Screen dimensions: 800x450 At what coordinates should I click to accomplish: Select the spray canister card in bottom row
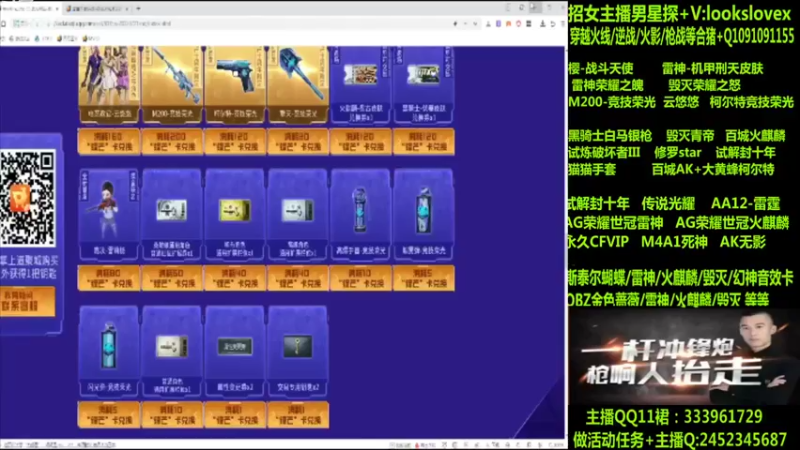[109, 351]
